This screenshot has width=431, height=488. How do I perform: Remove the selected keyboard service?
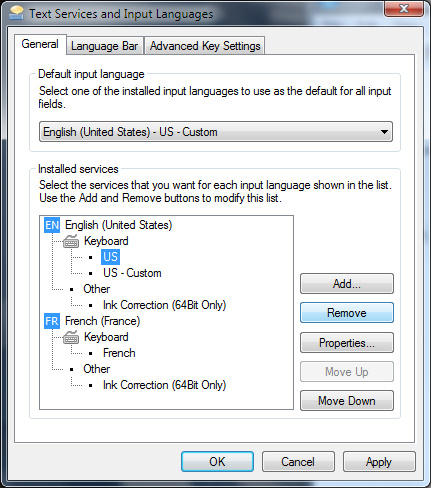click(x=347, y=313)
